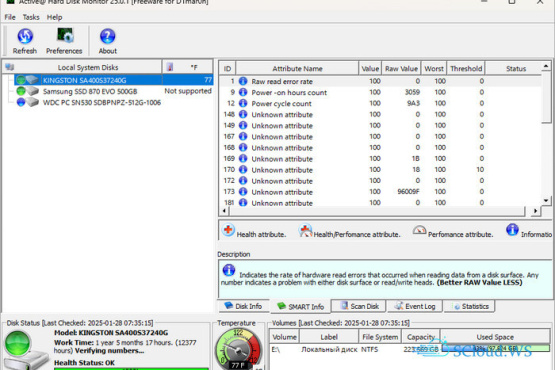Open the Tasks menu

click(31, 17)
